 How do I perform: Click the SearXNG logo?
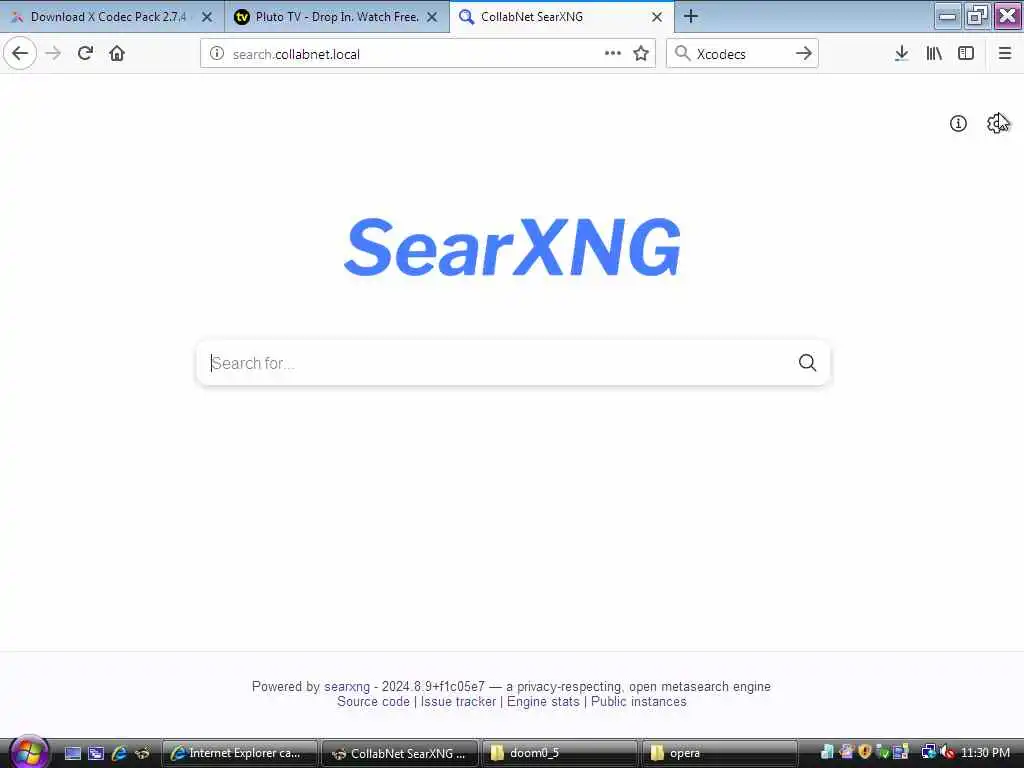(513, 247)
